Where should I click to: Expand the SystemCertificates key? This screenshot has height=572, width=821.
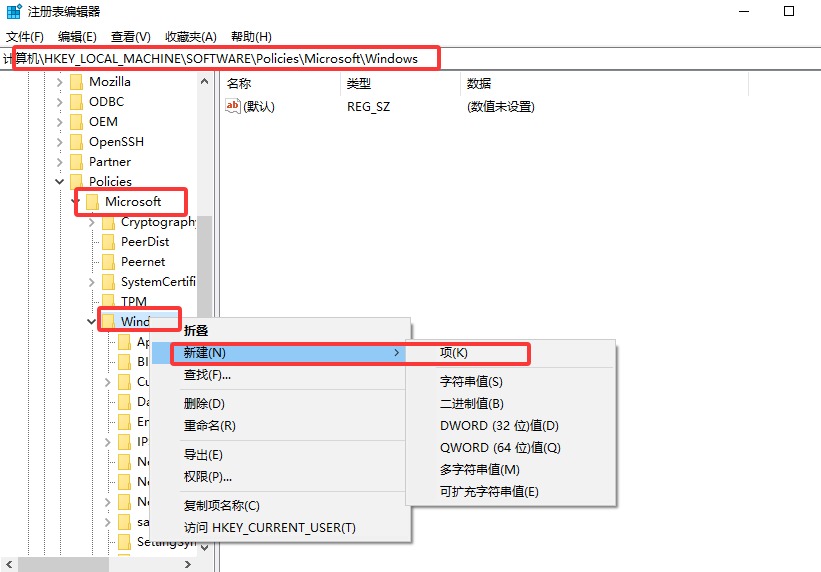tap(92, 282)
